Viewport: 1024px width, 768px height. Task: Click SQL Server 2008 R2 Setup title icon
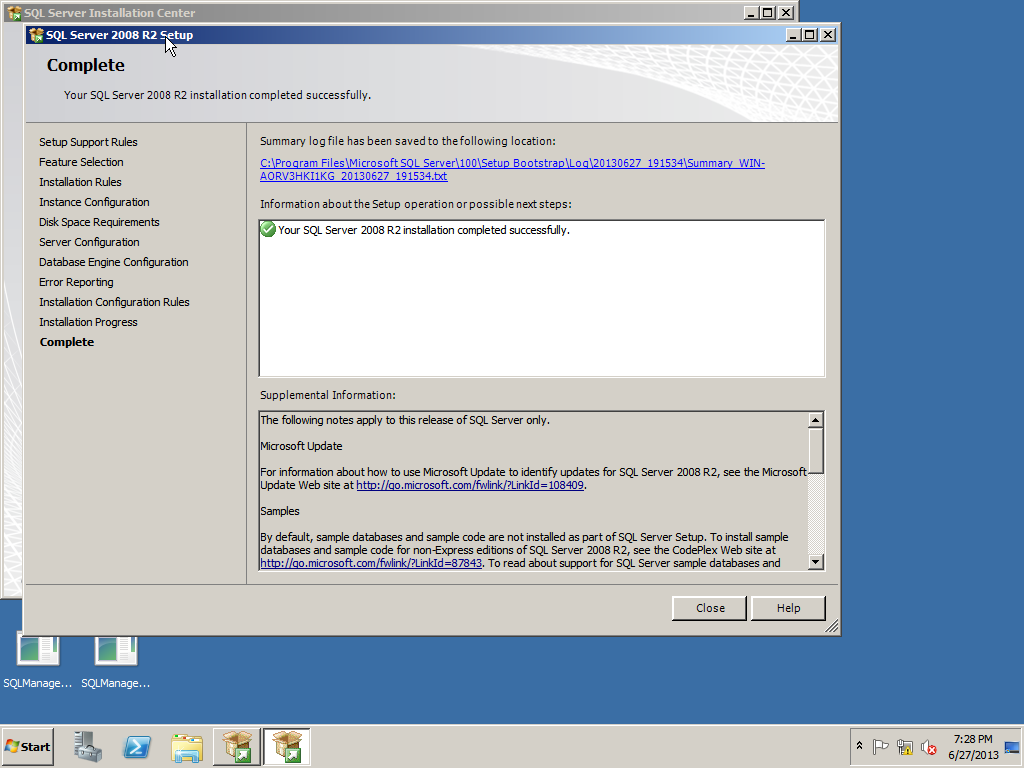coord(37,35)
